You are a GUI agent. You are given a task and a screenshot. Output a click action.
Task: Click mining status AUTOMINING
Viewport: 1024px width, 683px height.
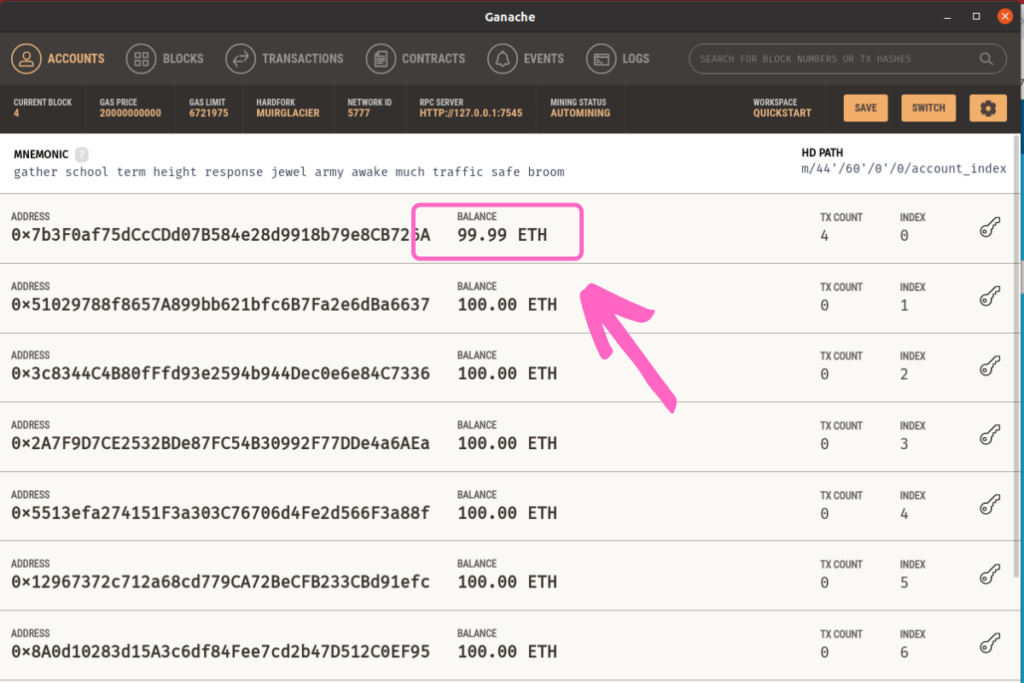580,113
